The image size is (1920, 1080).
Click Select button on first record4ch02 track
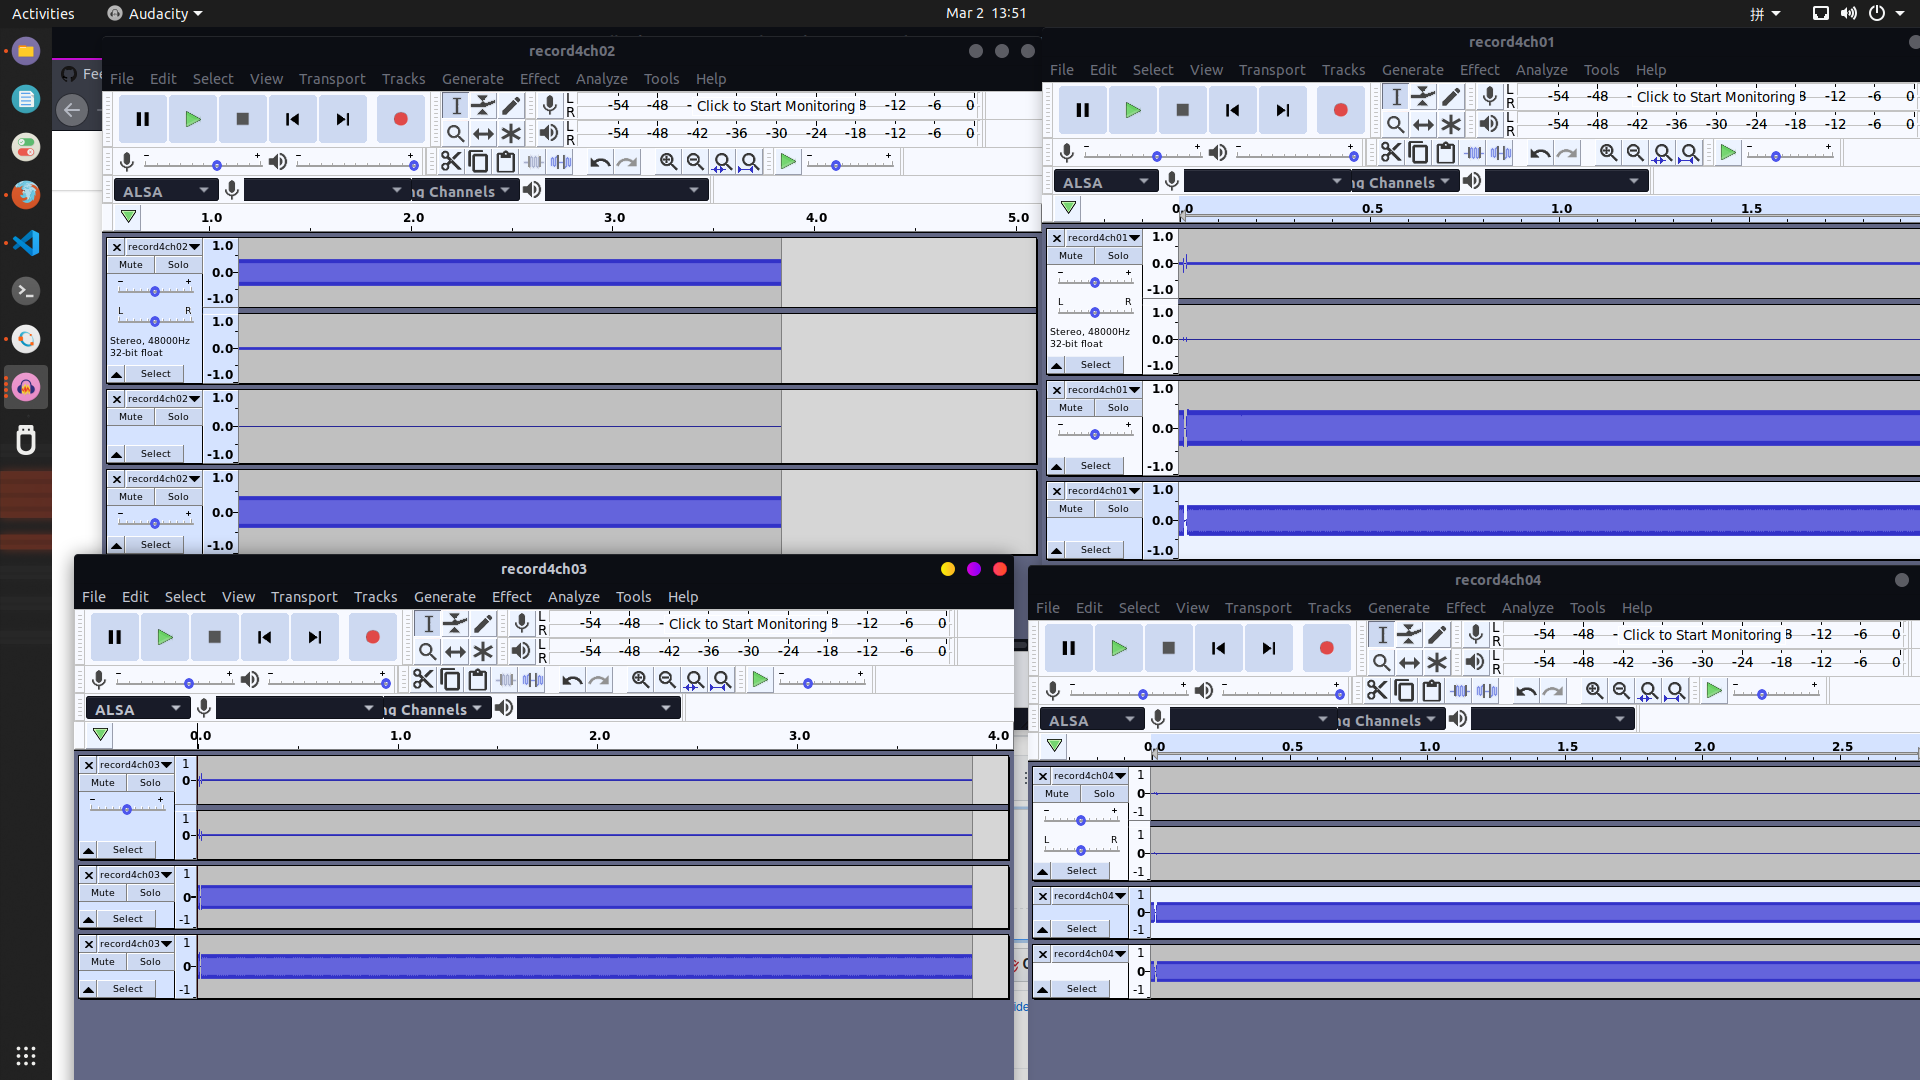tap(155, 374)
